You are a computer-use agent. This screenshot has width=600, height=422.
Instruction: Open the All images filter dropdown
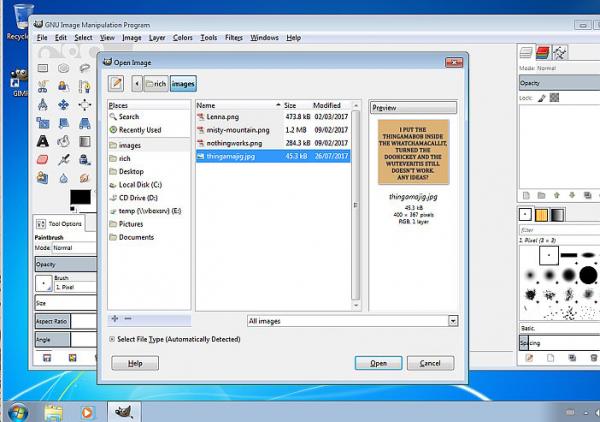point(352,321)
